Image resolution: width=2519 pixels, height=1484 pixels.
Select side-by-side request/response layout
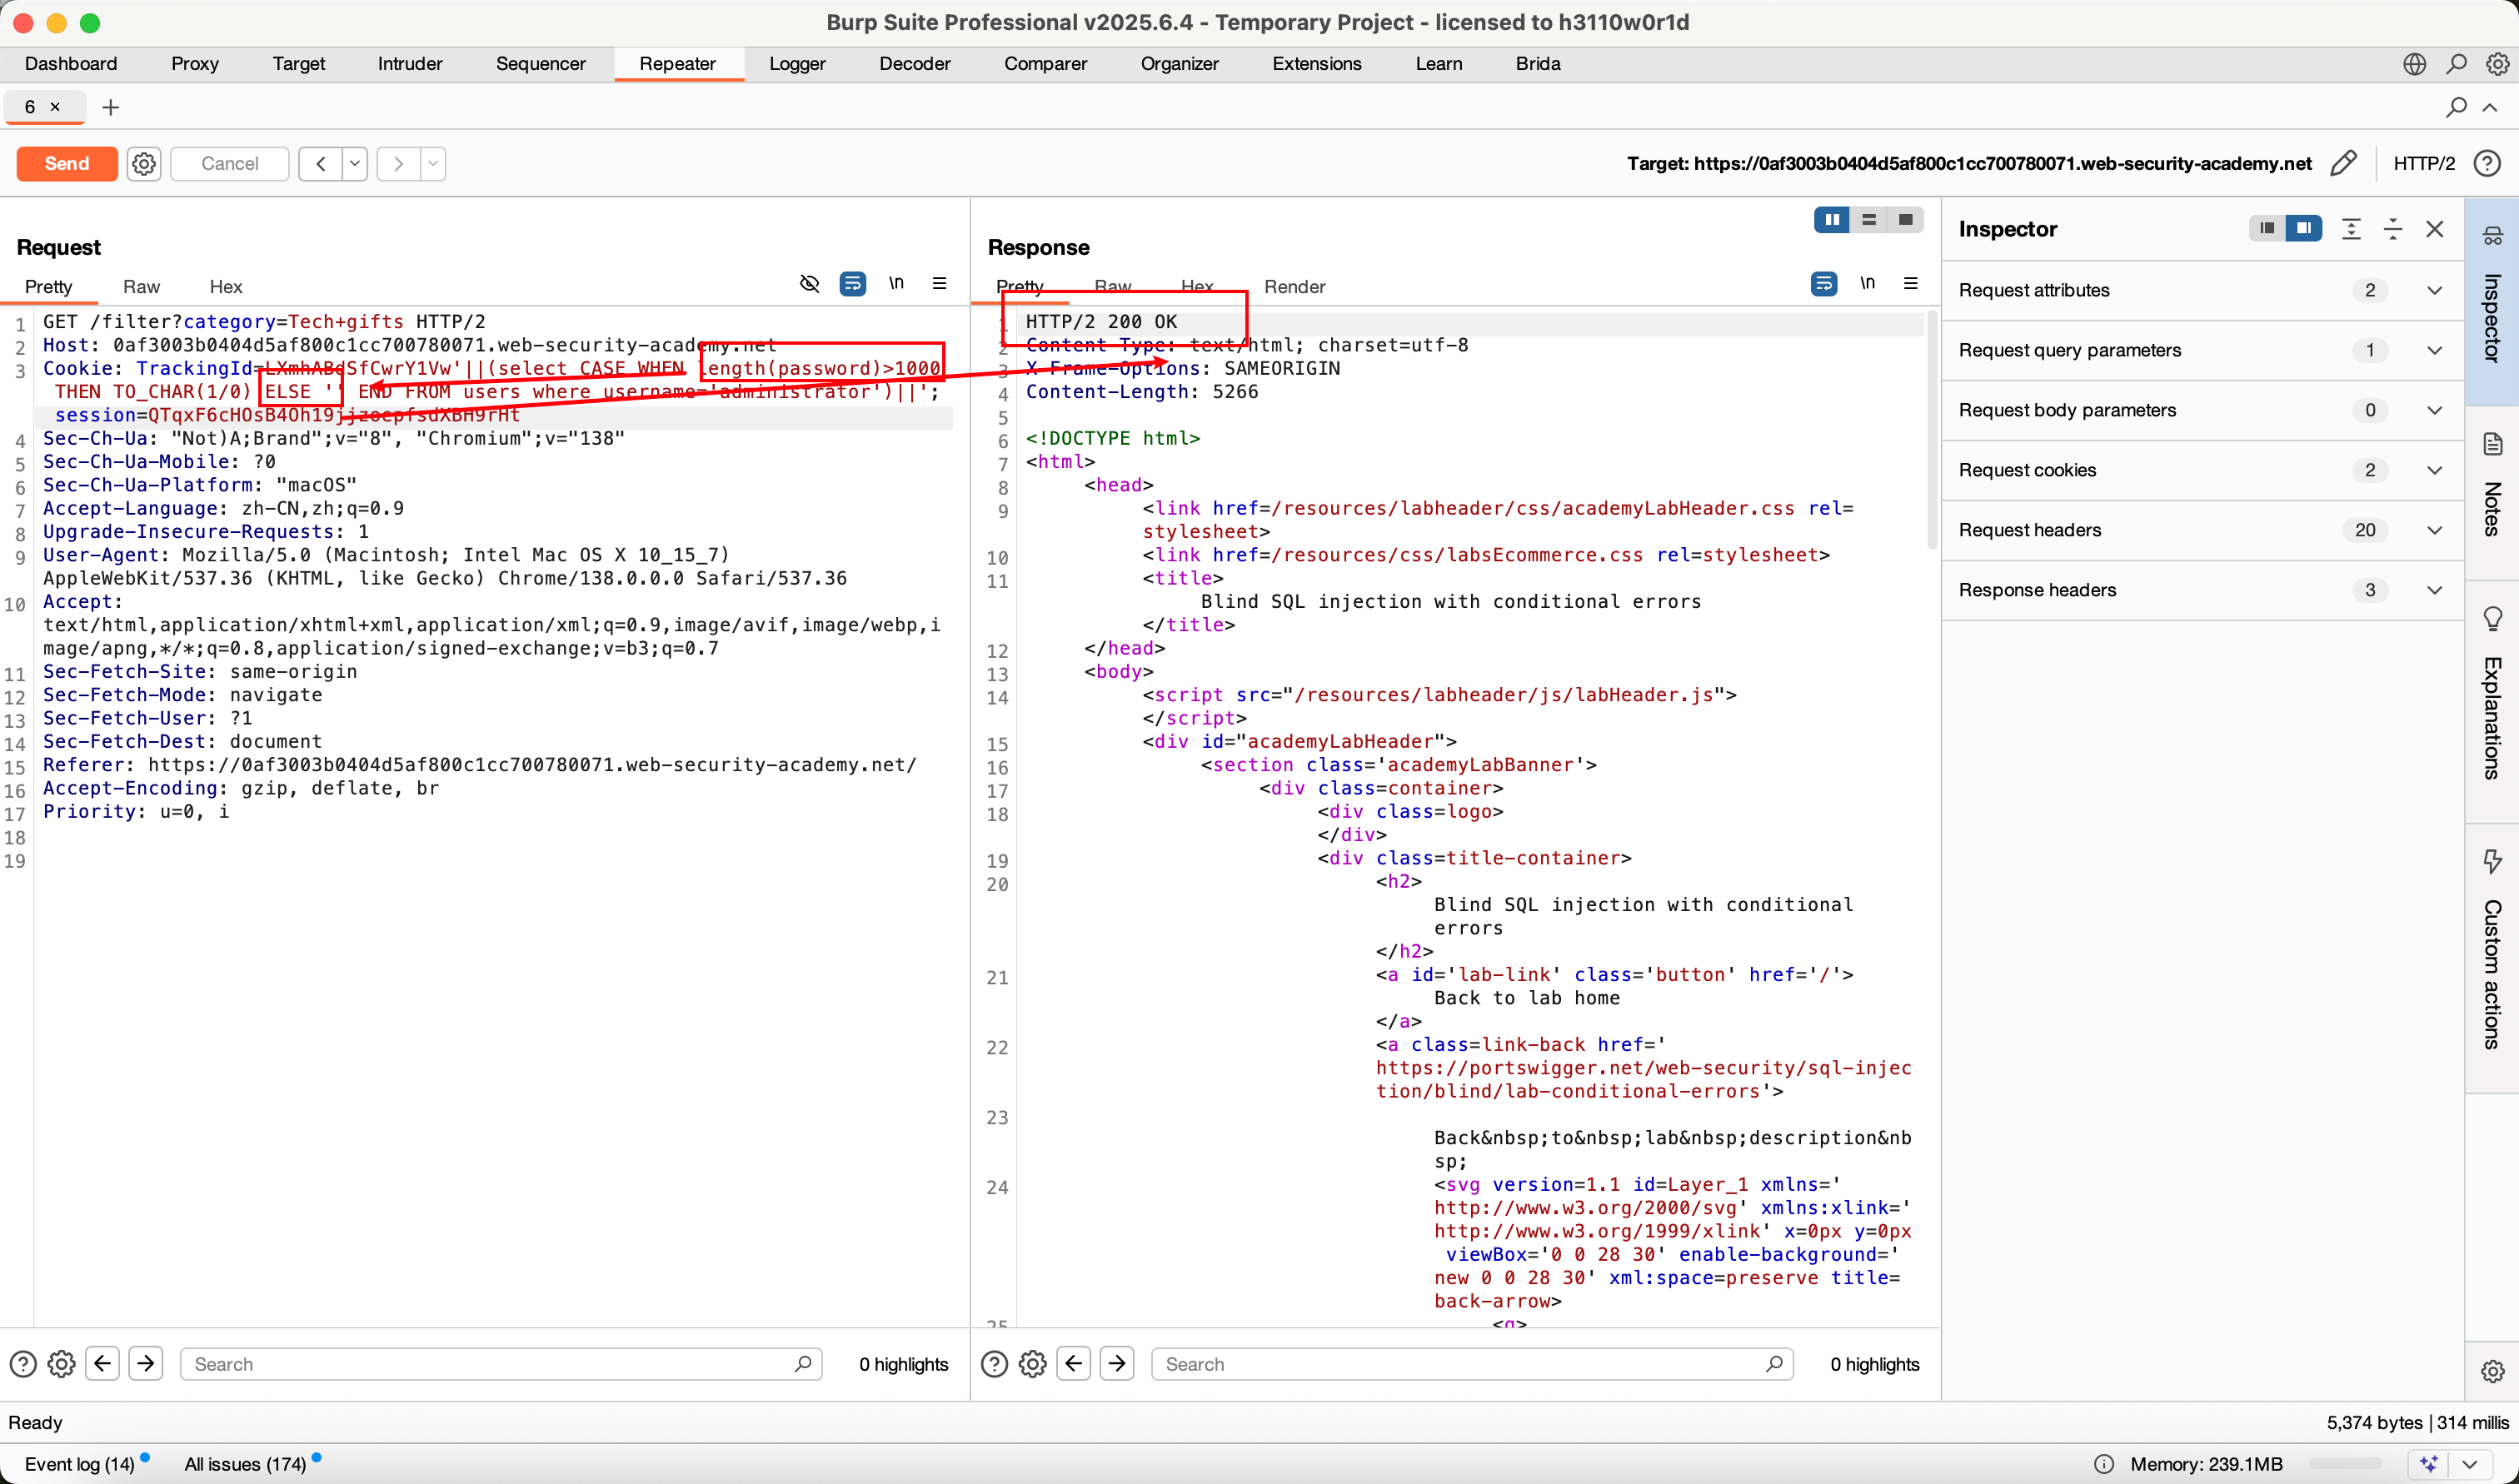click(x=1832, y=220)
